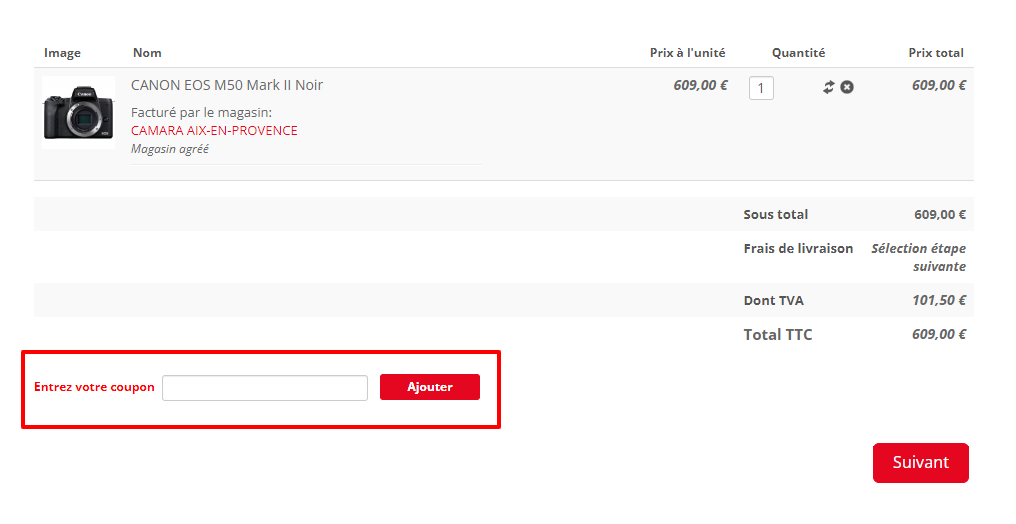Focus the quantity field showing 1
This screenshot has width=1016, height=524.
coord(761,88)
